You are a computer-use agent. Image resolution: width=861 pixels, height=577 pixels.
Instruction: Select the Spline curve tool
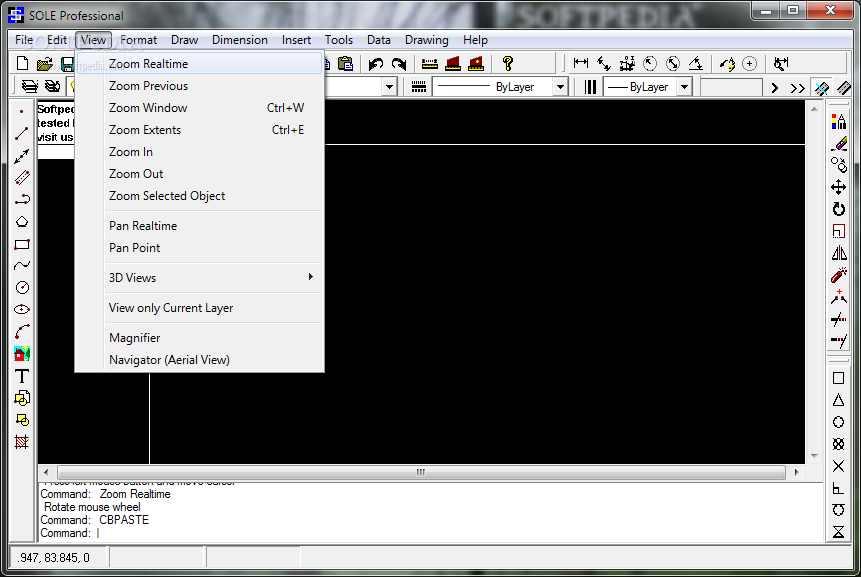tap(22, 266)
